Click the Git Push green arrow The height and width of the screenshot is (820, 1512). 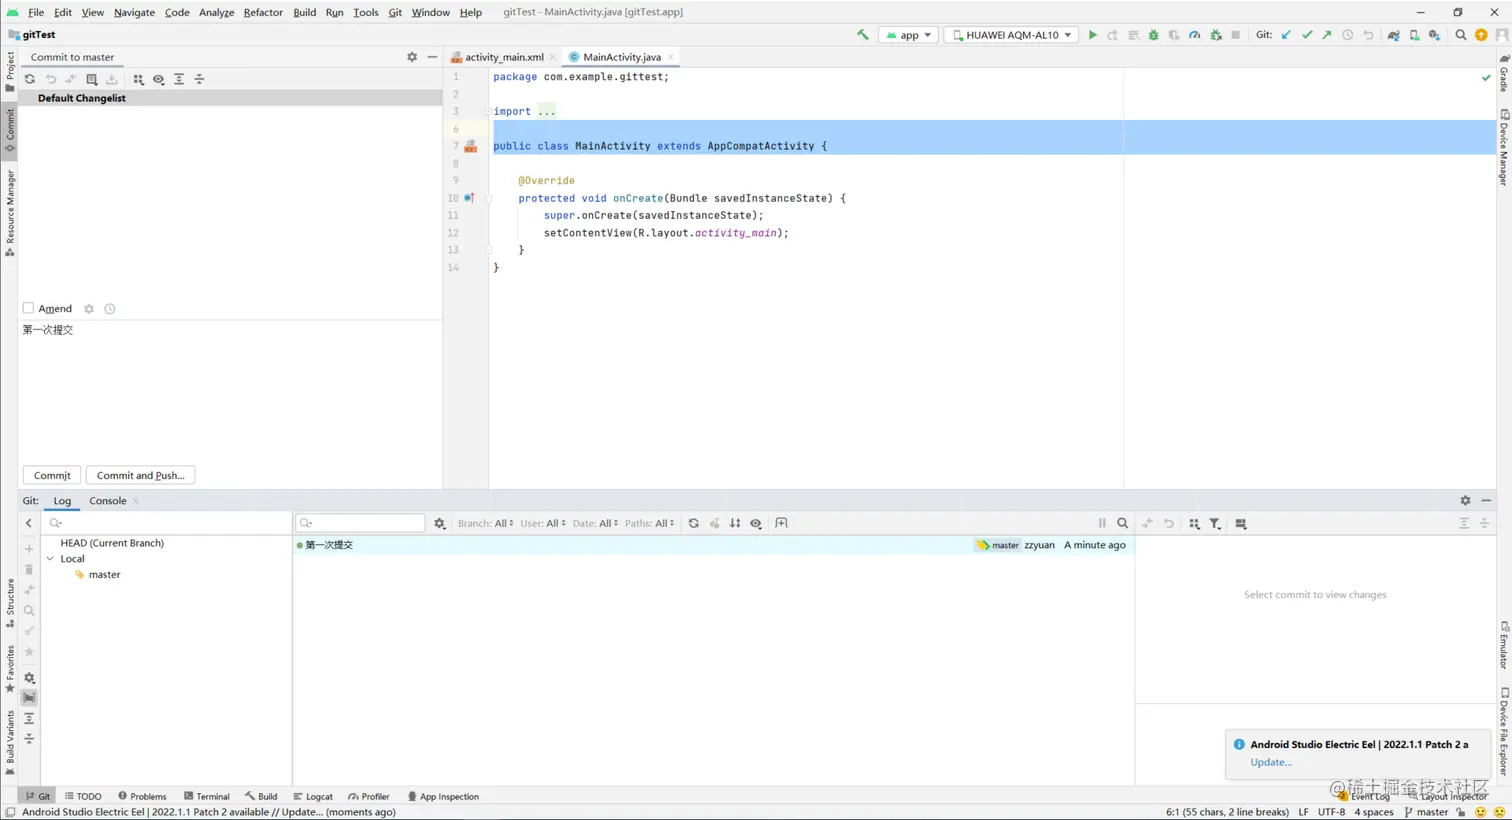click(1327, 35)
